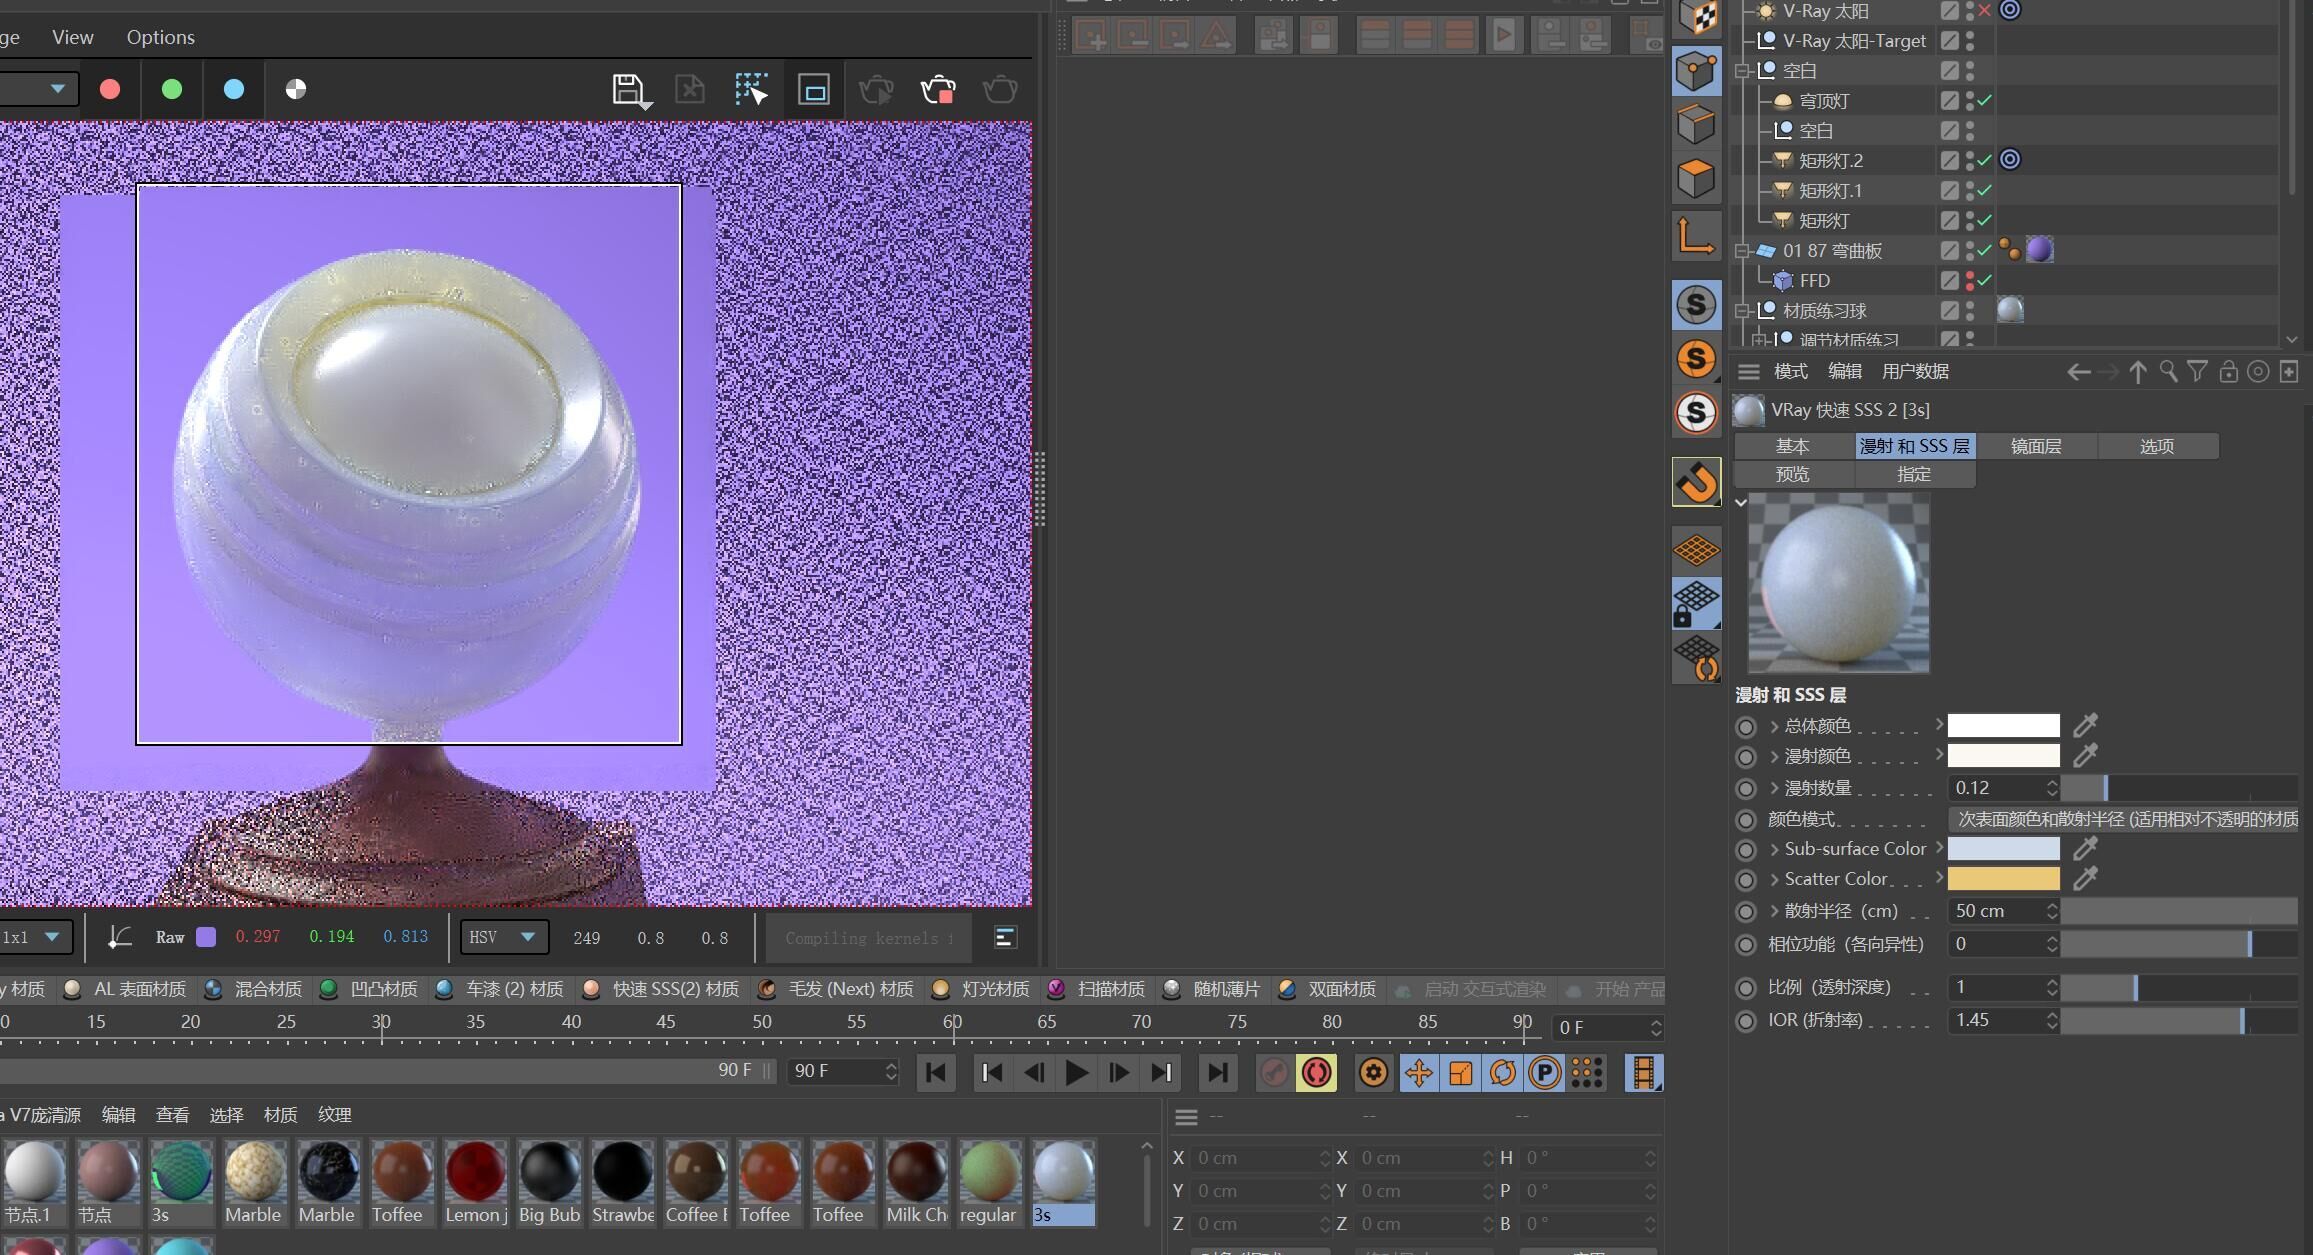Adjust the 漫射数量 slider
The image size is (2313, 1255).
click(x=2179, y=788)
